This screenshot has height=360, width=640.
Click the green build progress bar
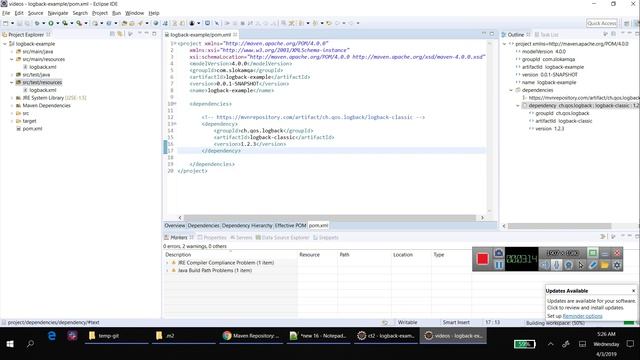coord(629,323)
